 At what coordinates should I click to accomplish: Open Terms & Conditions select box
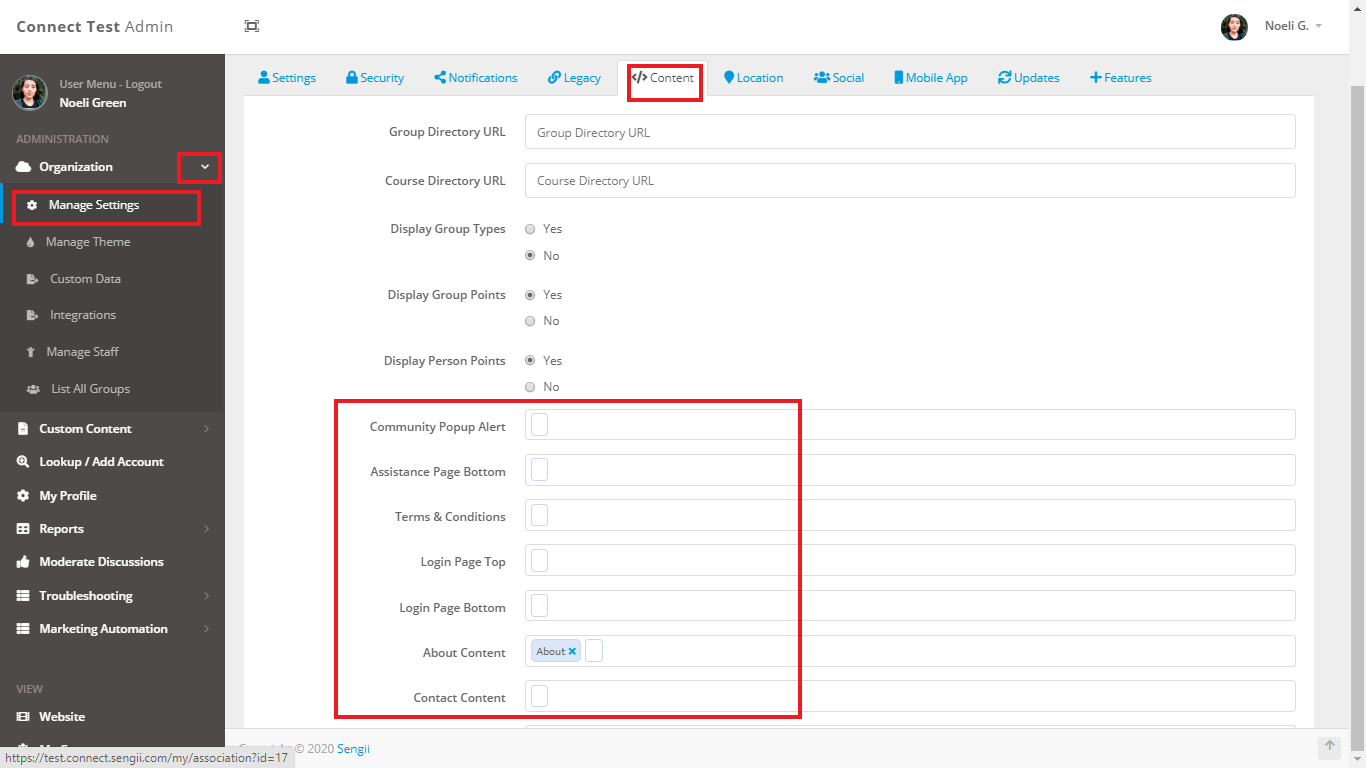[910, 515]
